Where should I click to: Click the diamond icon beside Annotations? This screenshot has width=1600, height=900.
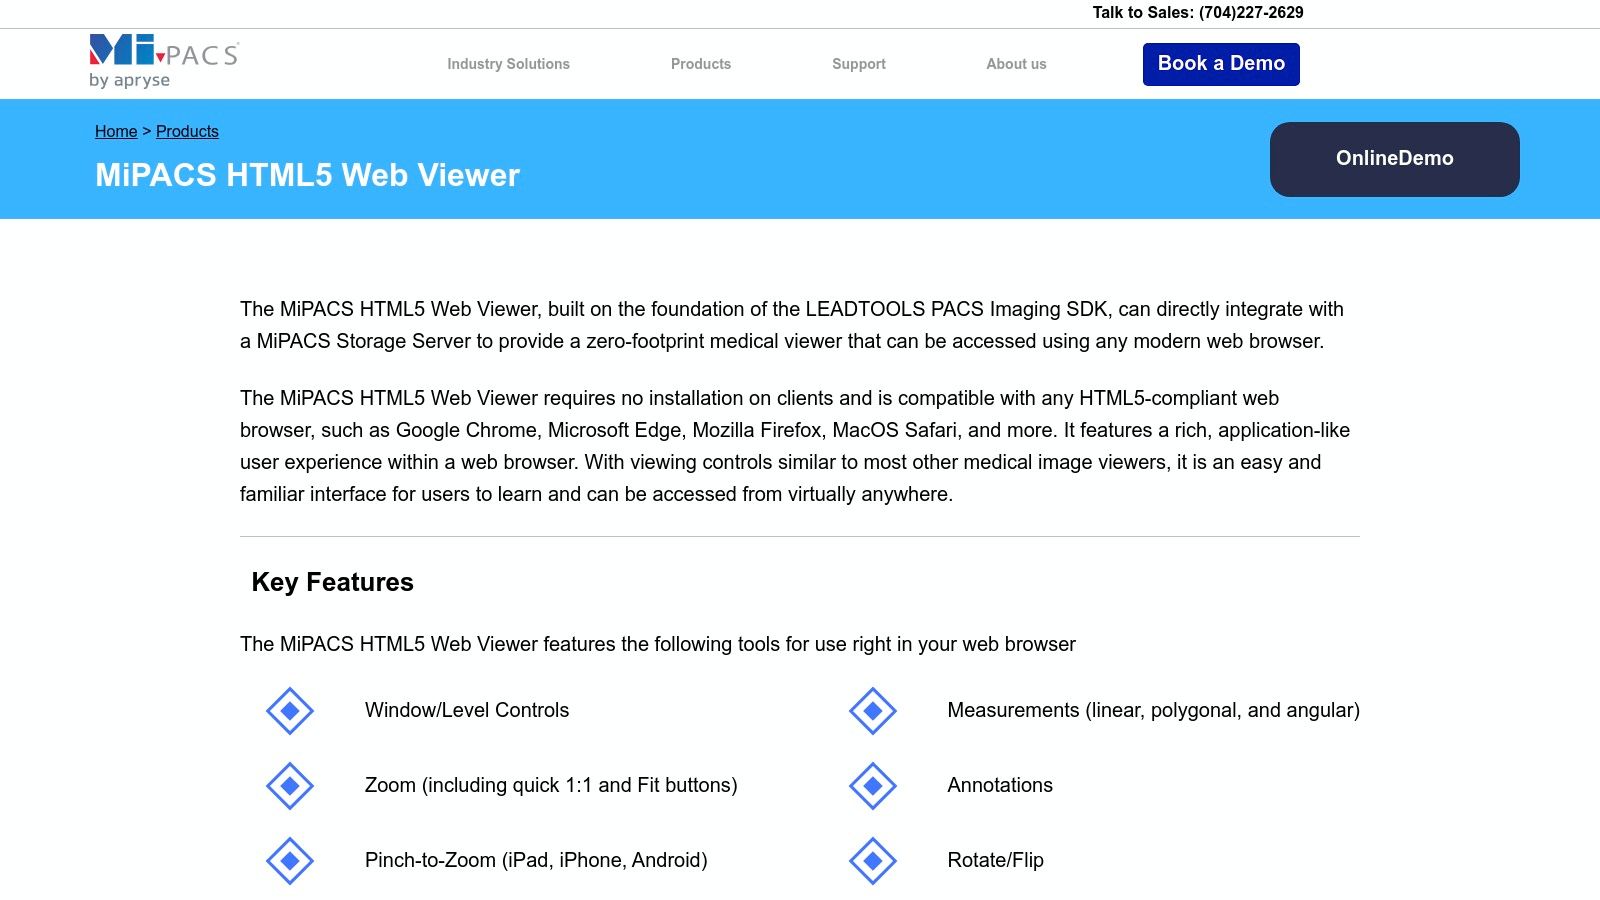872,786
